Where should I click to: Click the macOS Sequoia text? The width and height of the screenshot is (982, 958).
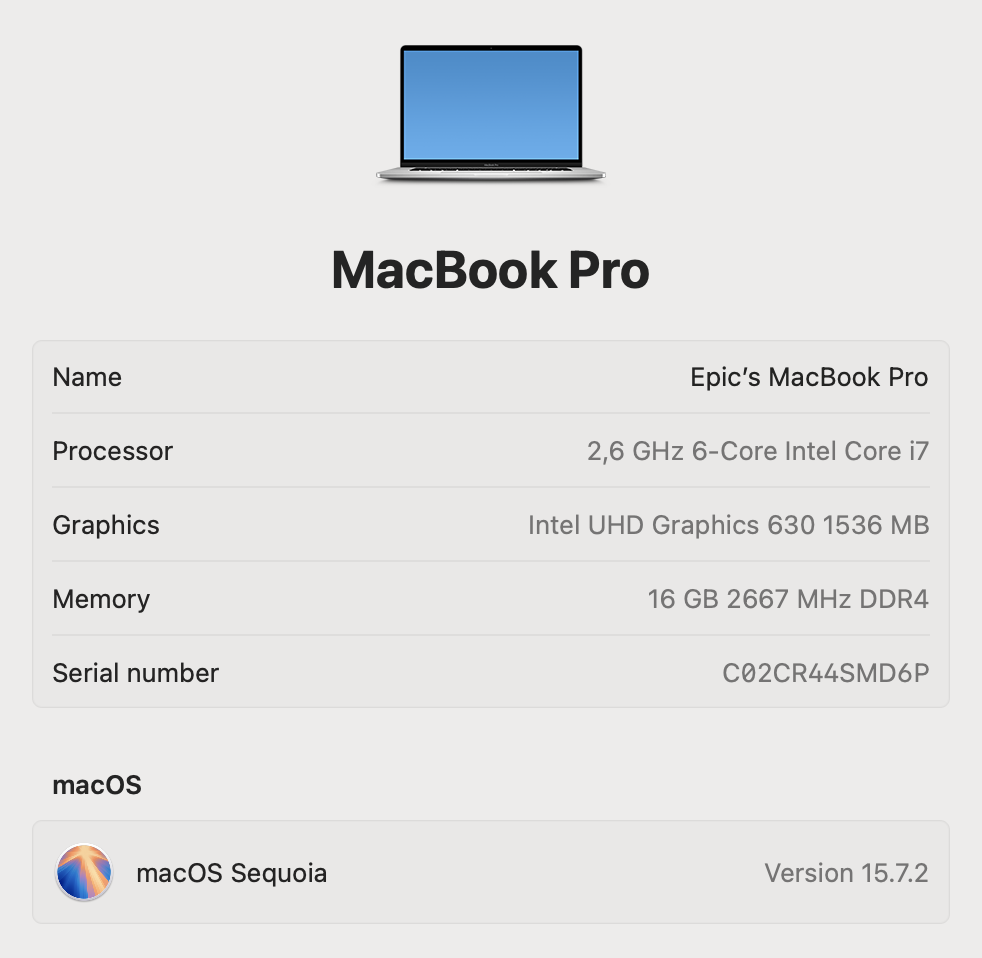[x=232, y=873]
